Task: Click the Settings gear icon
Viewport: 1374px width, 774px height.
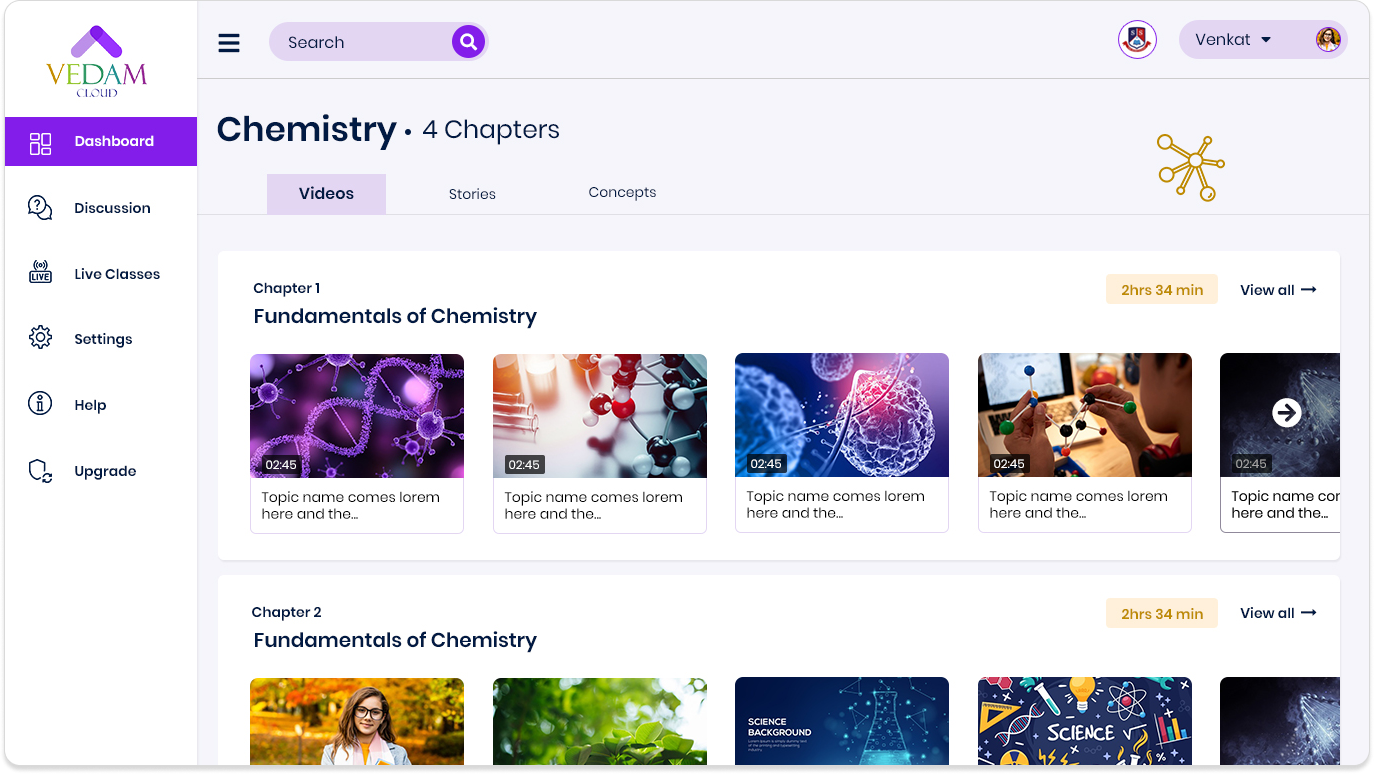Action: pos(40,337)
